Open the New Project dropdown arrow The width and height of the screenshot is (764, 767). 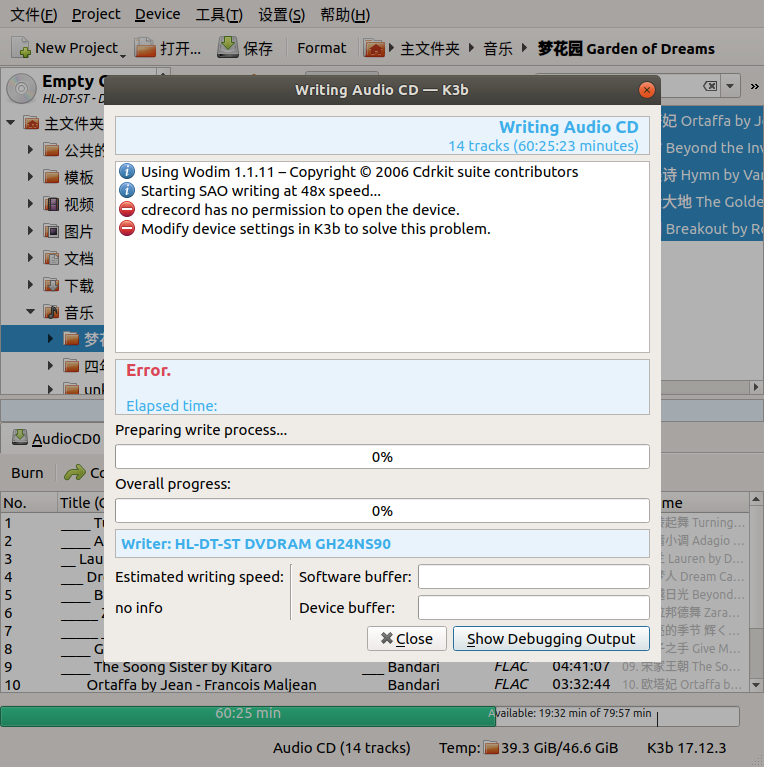point(123,55)
